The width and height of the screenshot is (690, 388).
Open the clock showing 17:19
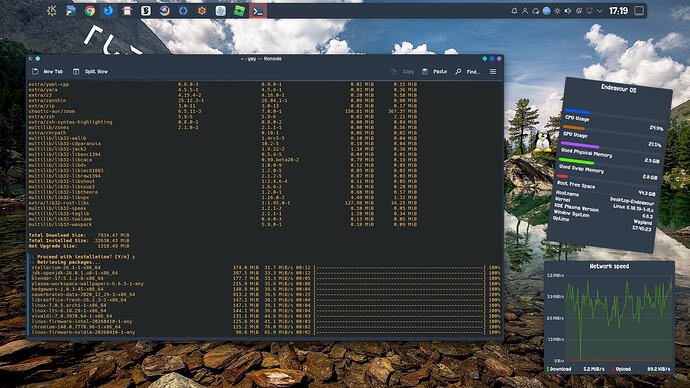click(x=618, y=11)
